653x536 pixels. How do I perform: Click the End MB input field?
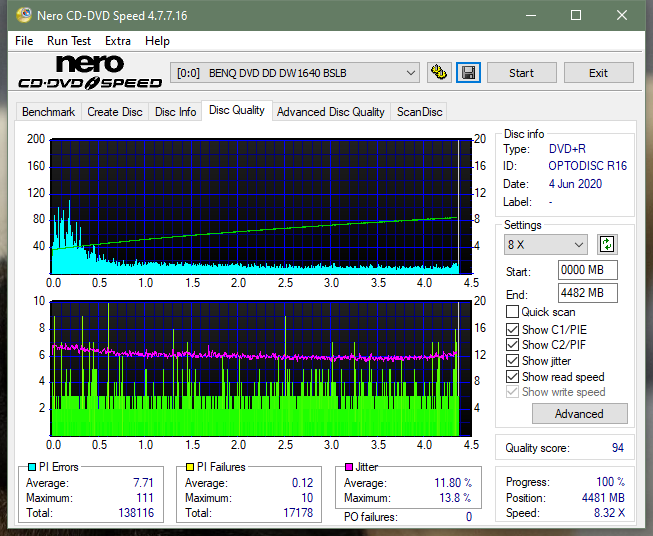(x=587, y=293)
